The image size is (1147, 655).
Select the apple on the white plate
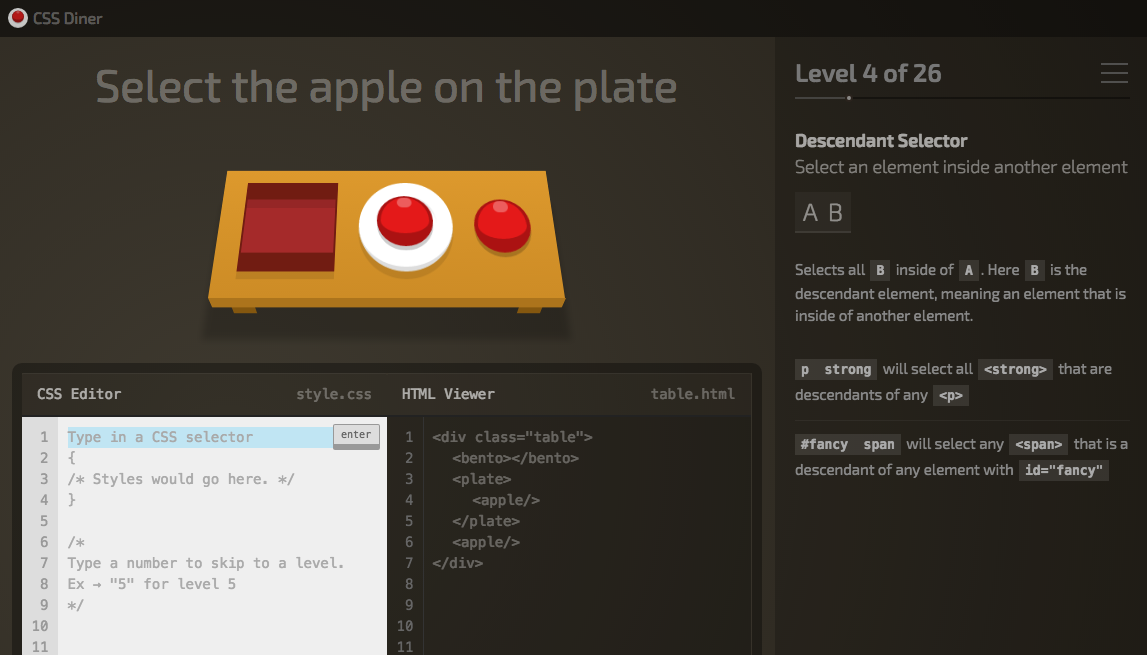[x=405, y=220]
